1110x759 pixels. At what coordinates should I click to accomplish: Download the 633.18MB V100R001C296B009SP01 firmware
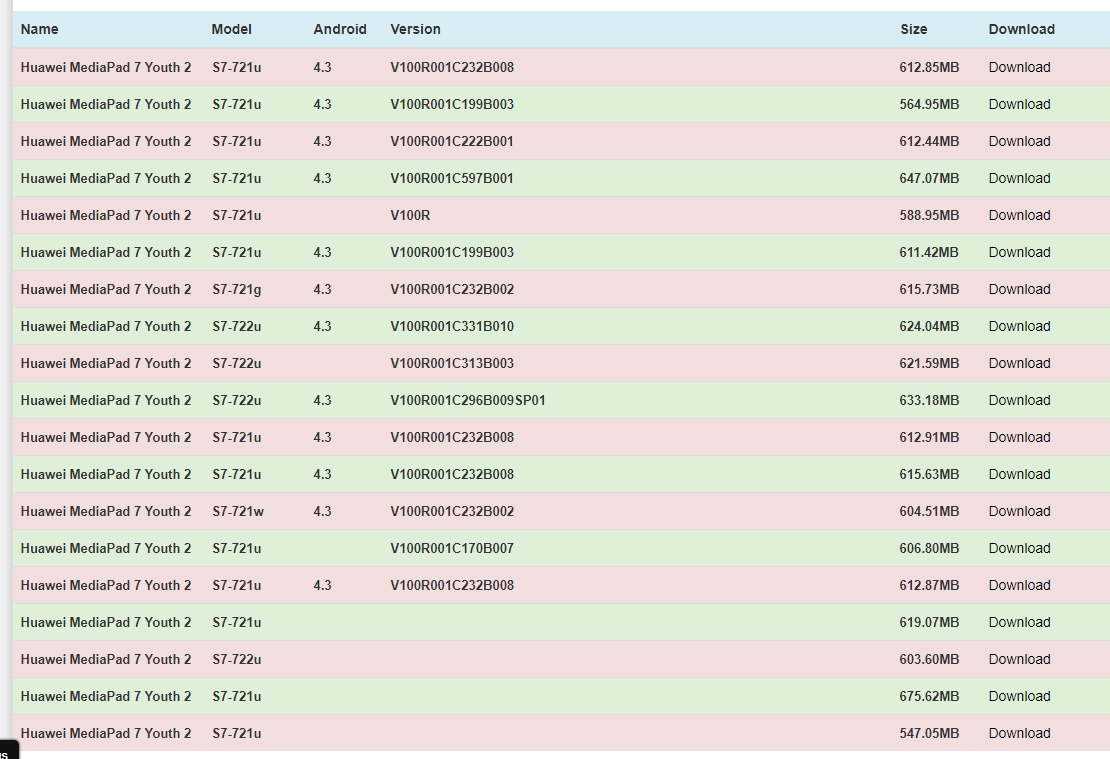pos(1019,400)
